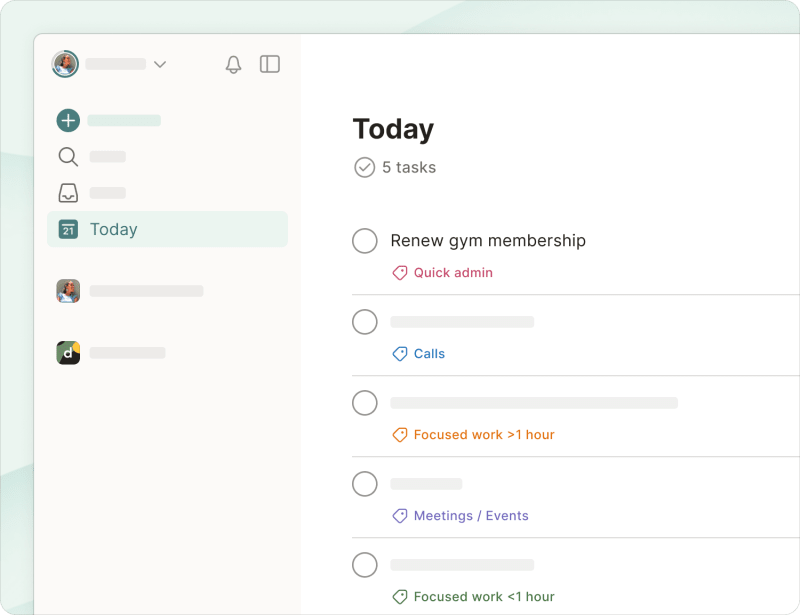
Task: Click the green plus add task icon
Action: tap(68, 120)
